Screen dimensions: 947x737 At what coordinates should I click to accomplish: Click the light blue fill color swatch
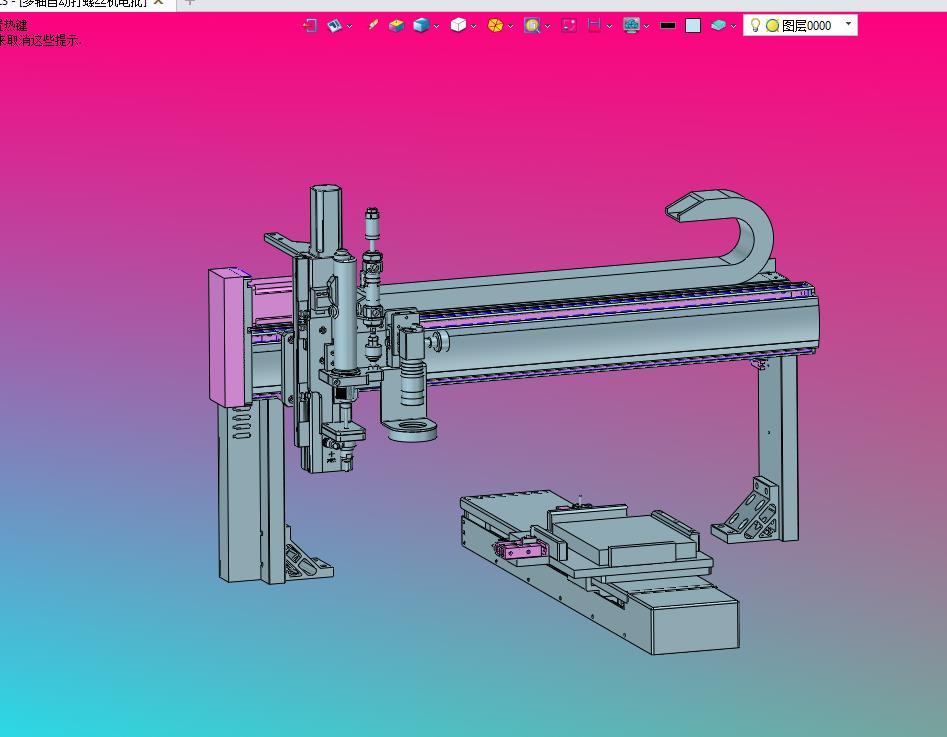tap(693, 25)
